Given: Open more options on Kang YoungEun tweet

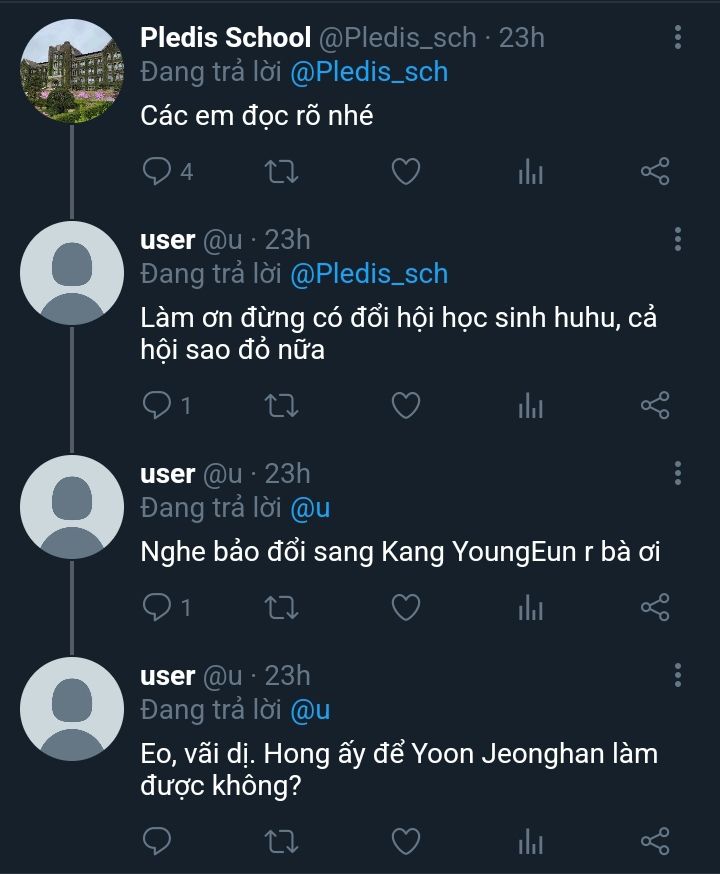Looking at the screenshot, I should [x=678, y=473].
